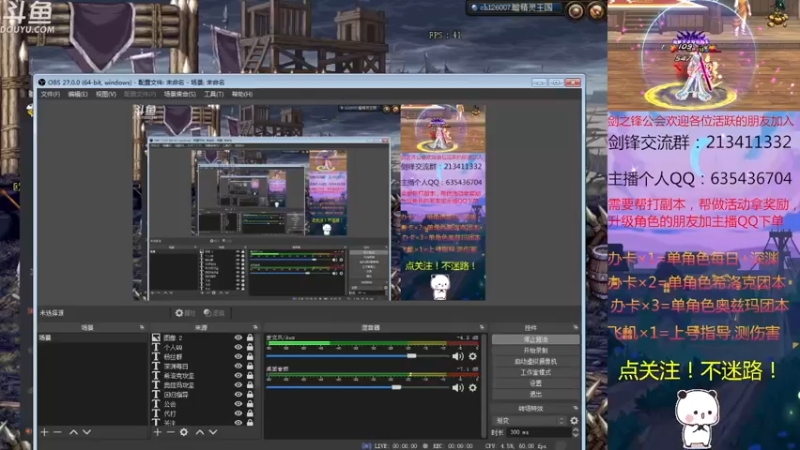Lock toggle for 深渊每日 source
This screenshot has height=450, width=800.
[x=250, y=366]
